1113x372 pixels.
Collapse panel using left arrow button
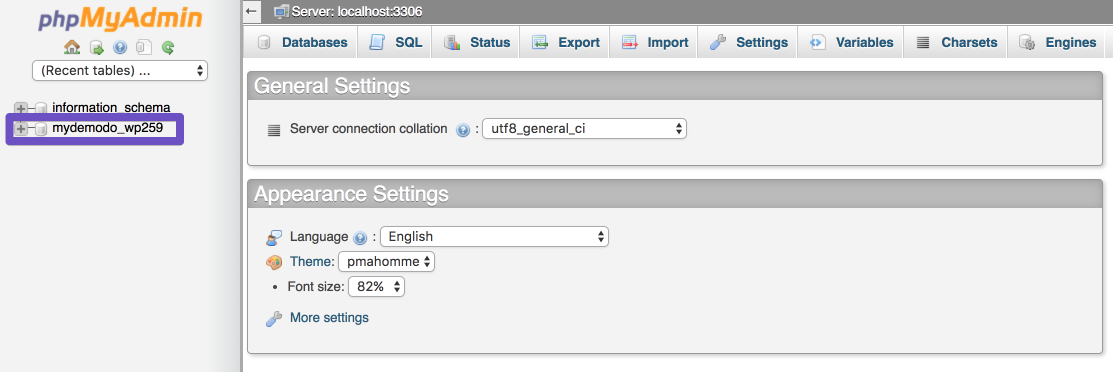(251, 11)
